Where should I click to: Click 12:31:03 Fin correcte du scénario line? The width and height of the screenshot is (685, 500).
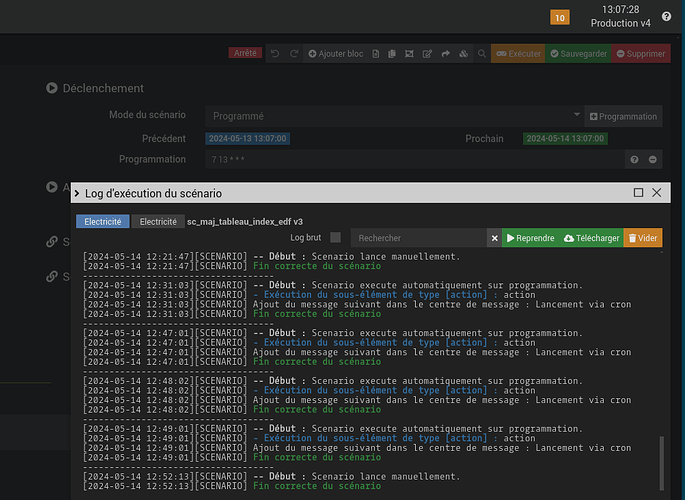[x=232, y=314]
